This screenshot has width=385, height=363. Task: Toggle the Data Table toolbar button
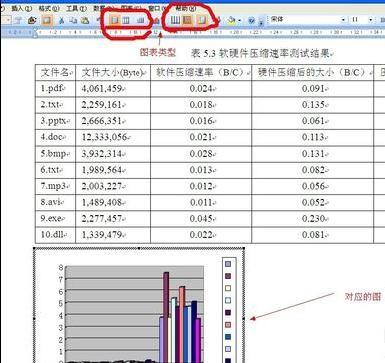click(x=140, y=20)
